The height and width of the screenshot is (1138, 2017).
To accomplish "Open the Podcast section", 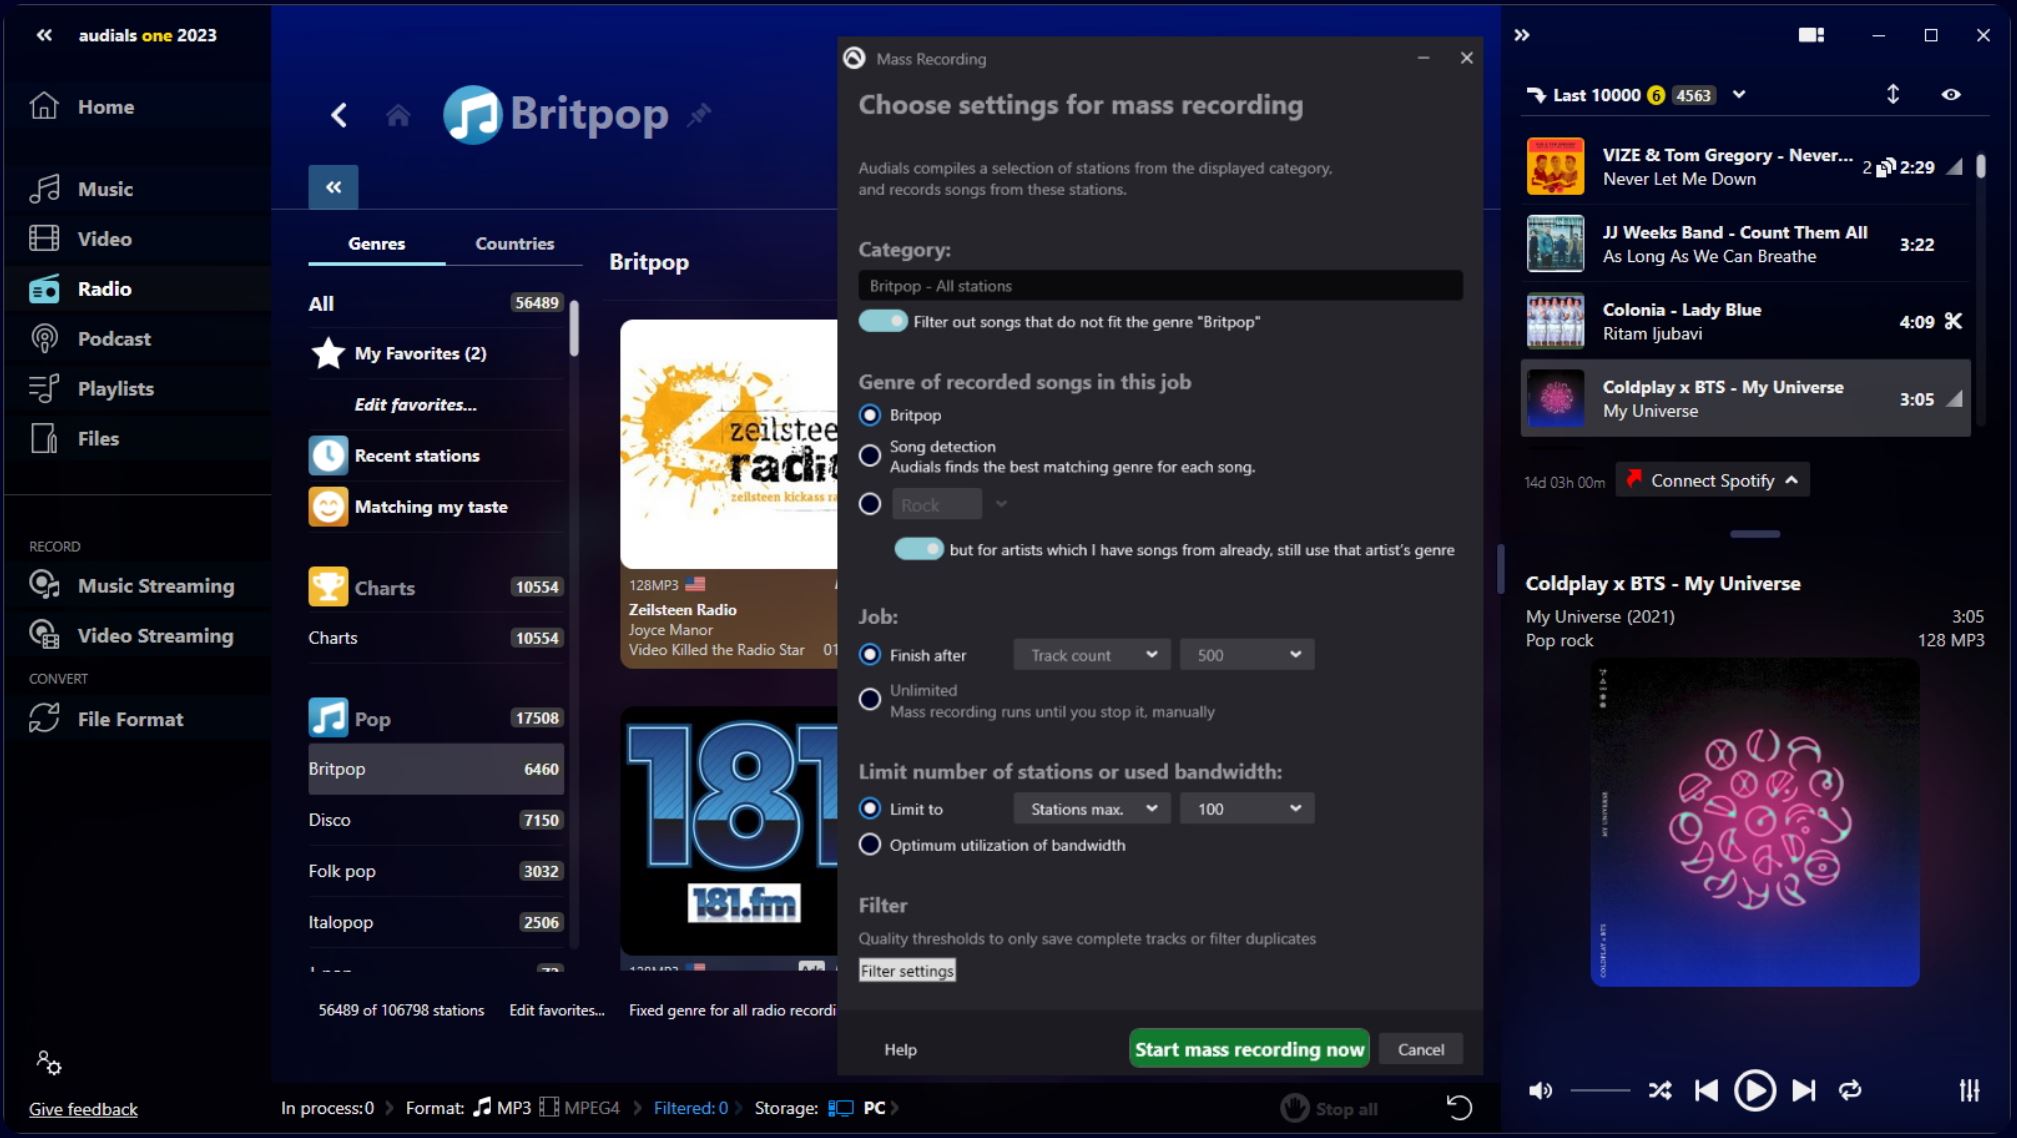I will tap(114, 339).
